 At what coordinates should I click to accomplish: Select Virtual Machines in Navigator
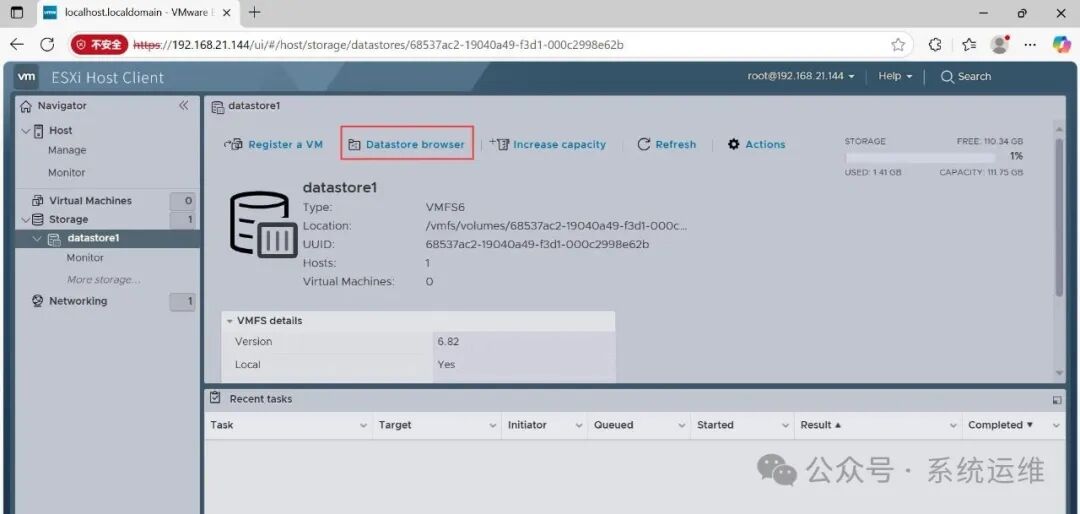click(x=90, y=201)
